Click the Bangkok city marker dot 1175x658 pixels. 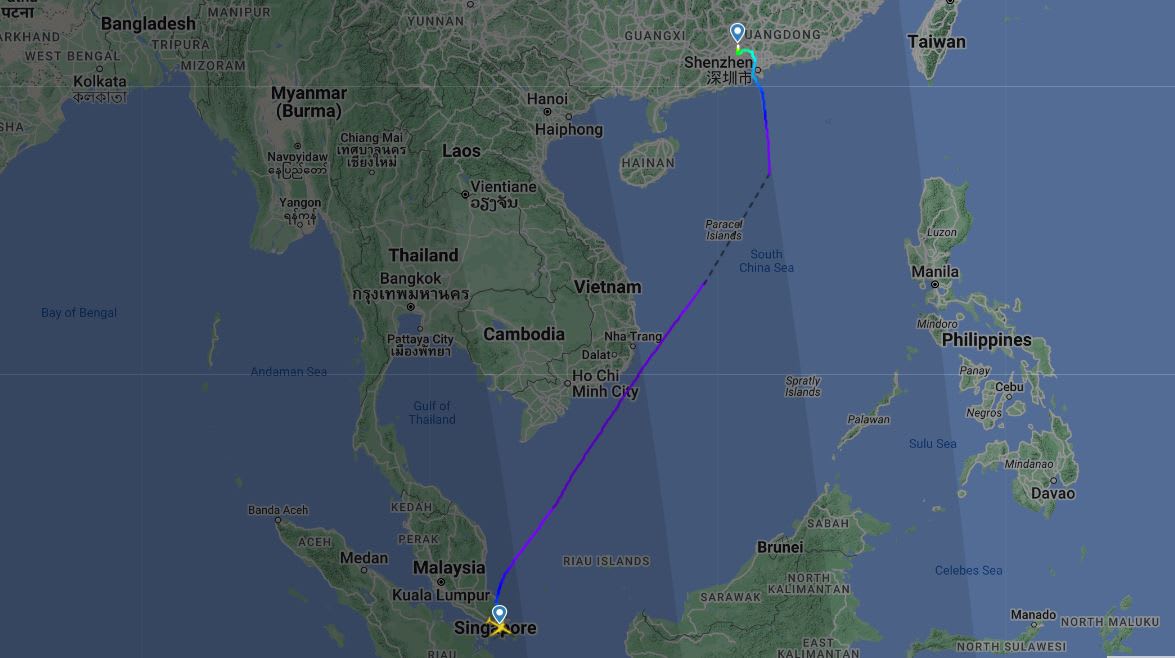click(411, 307)
